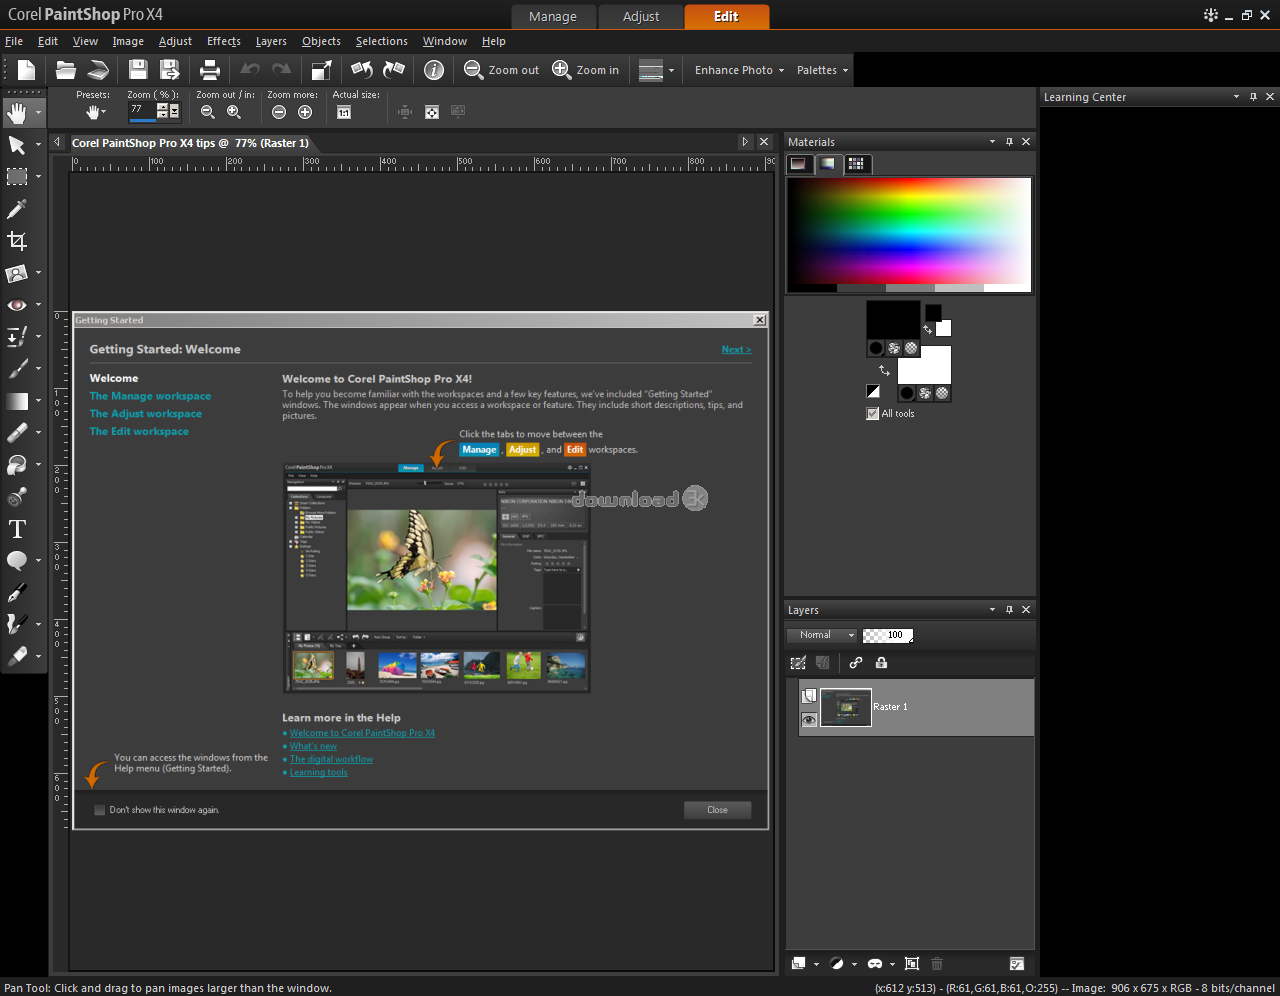Click the swatches tab in Materials palette
The image size is (1280, 996).
tap(857, 164)
